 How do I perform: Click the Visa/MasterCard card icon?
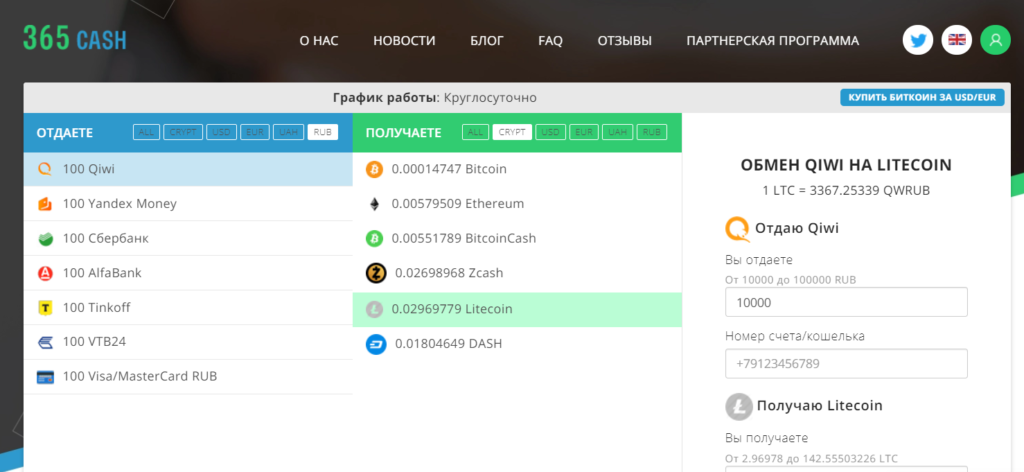pos(45,377)
